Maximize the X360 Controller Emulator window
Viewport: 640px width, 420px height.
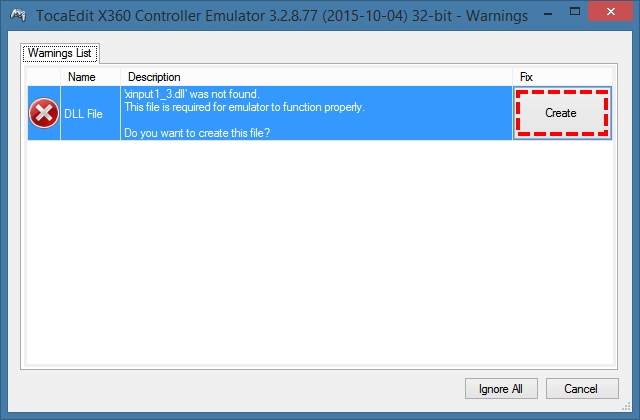point(575,12)
